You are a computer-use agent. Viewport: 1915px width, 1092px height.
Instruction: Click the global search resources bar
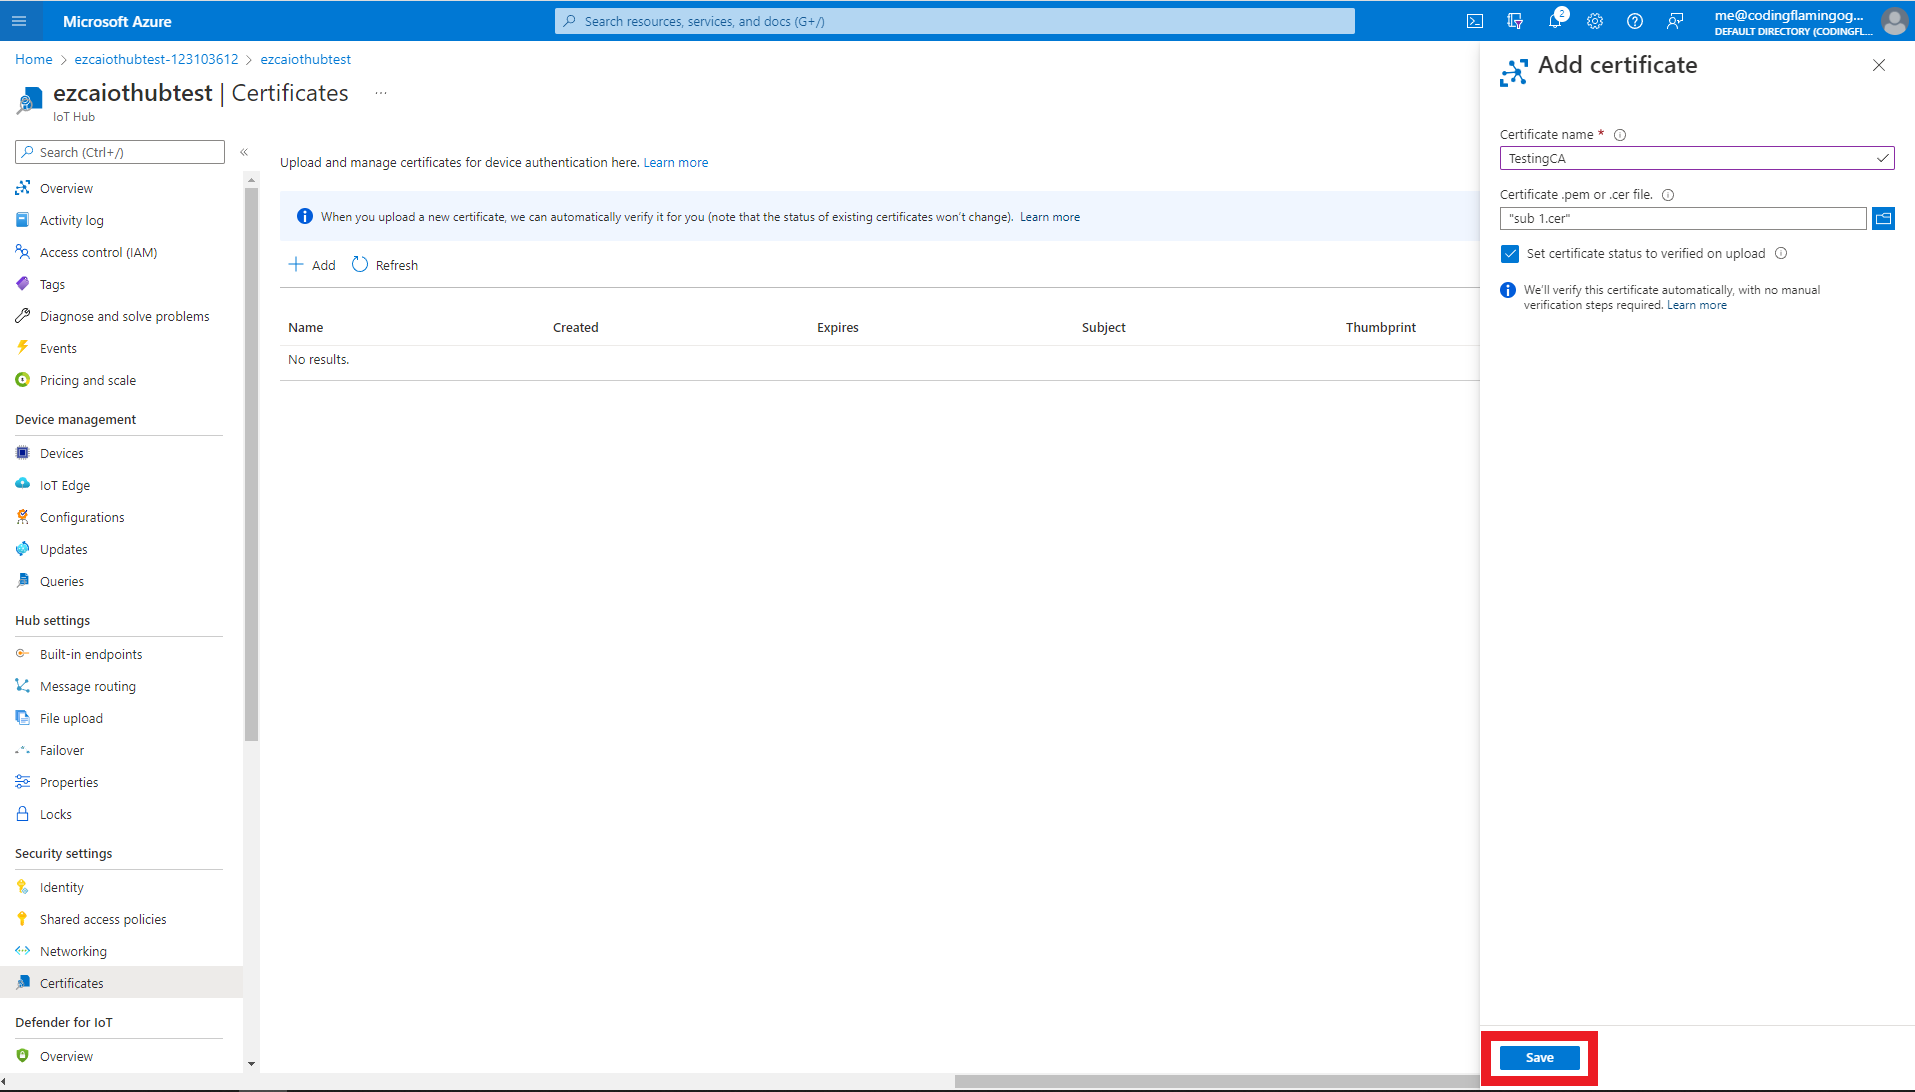tap(955, 21)
